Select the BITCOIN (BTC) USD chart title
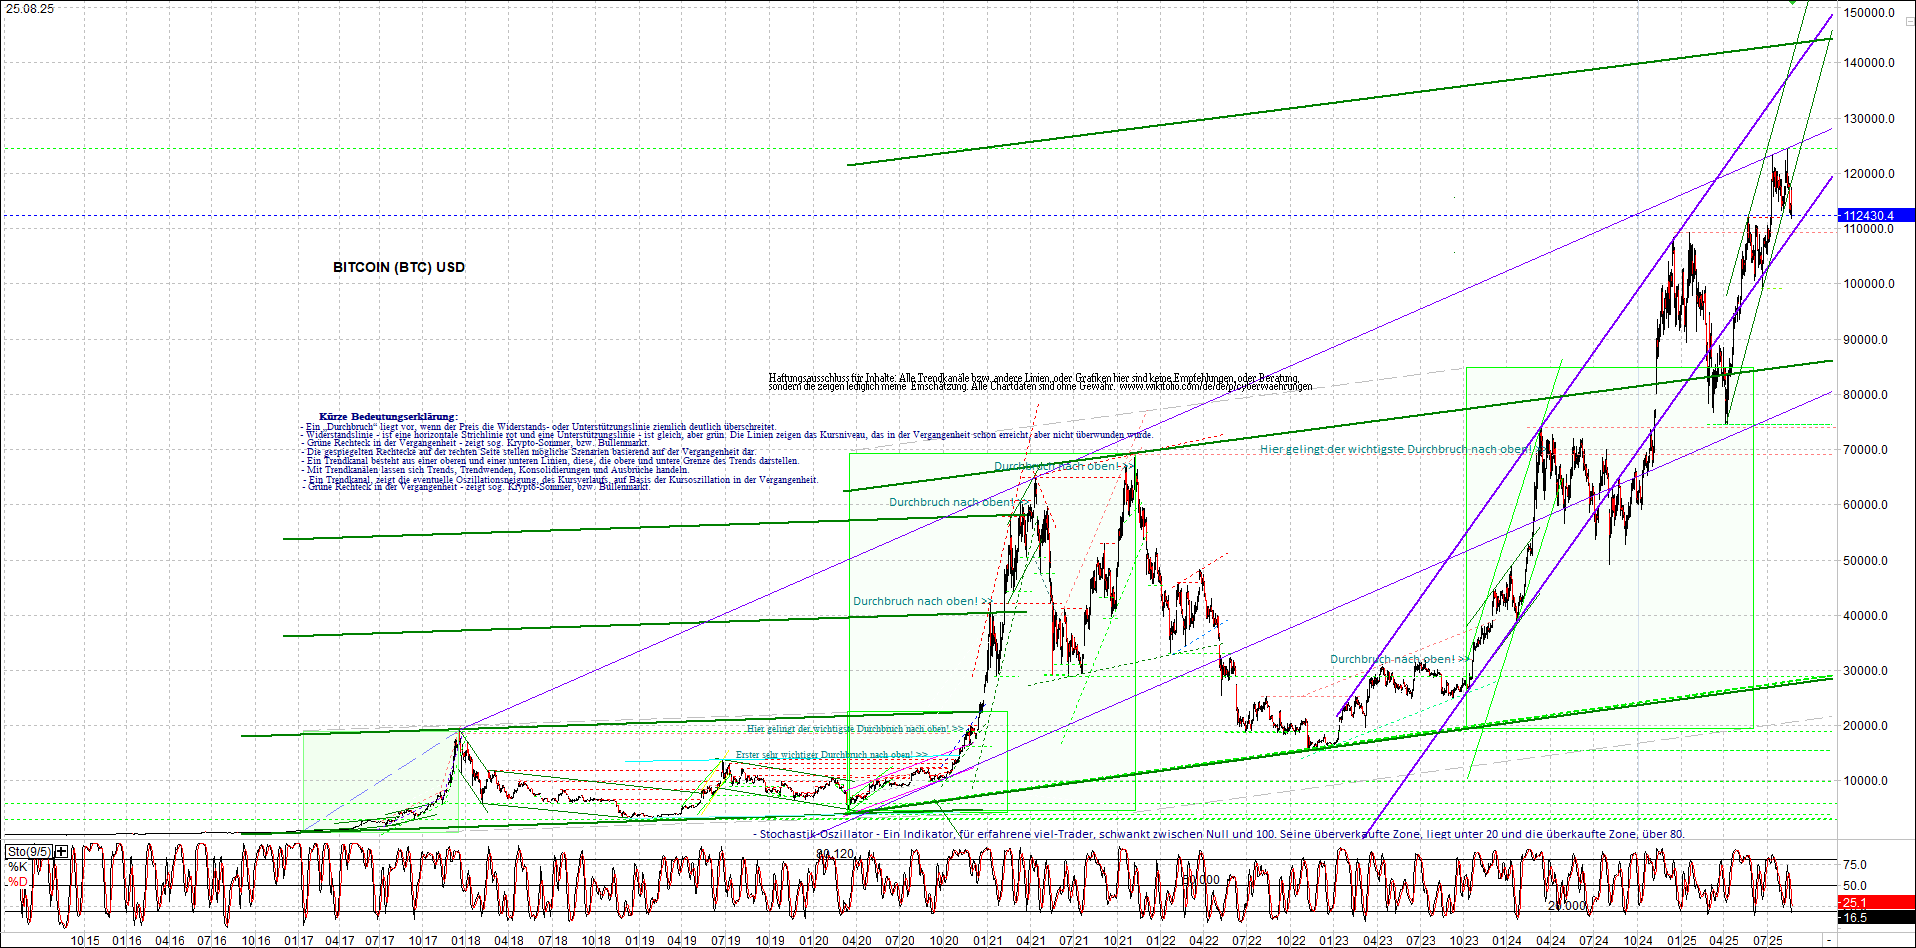The image size is (1916, 948). tap(398, 267)
